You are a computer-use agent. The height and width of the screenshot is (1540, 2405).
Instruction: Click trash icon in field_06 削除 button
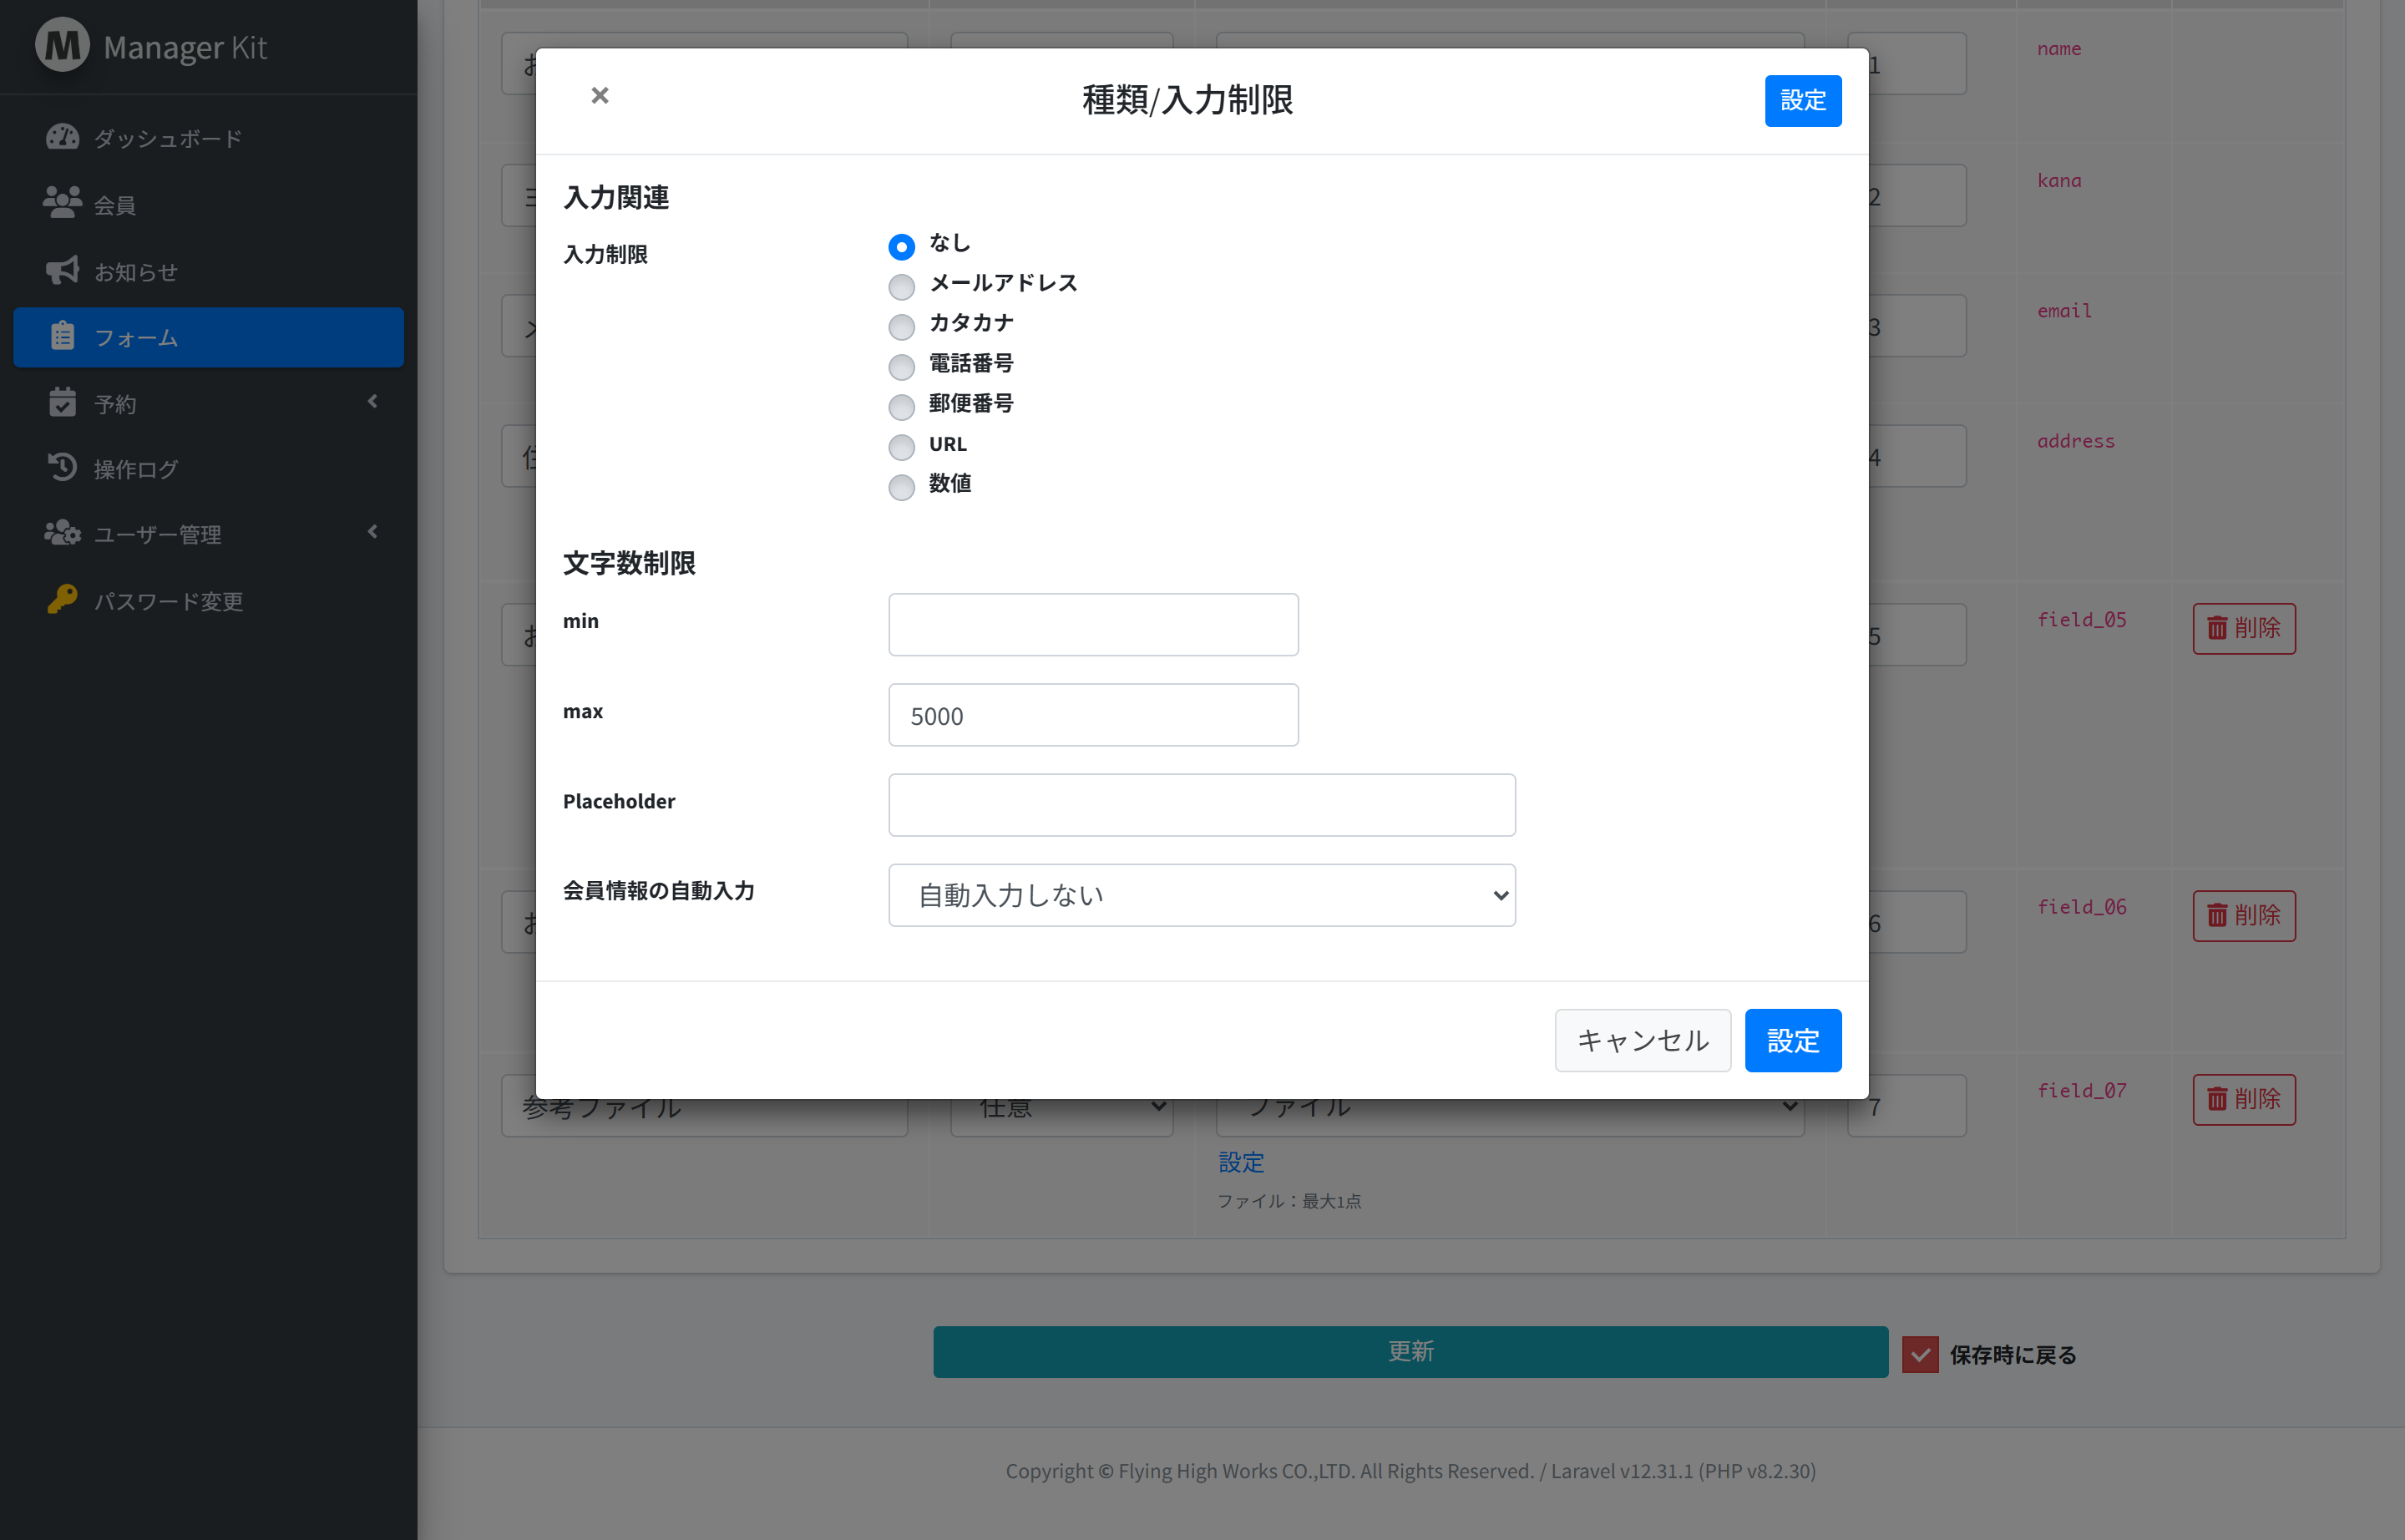(x=2217, y=915)
